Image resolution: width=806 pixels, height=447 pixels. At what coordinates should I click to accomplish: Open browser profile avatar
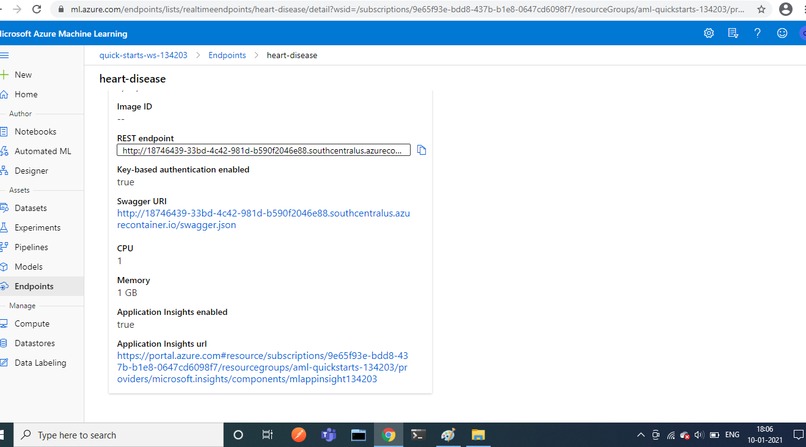pyautogui.click(x=785, y=9)
